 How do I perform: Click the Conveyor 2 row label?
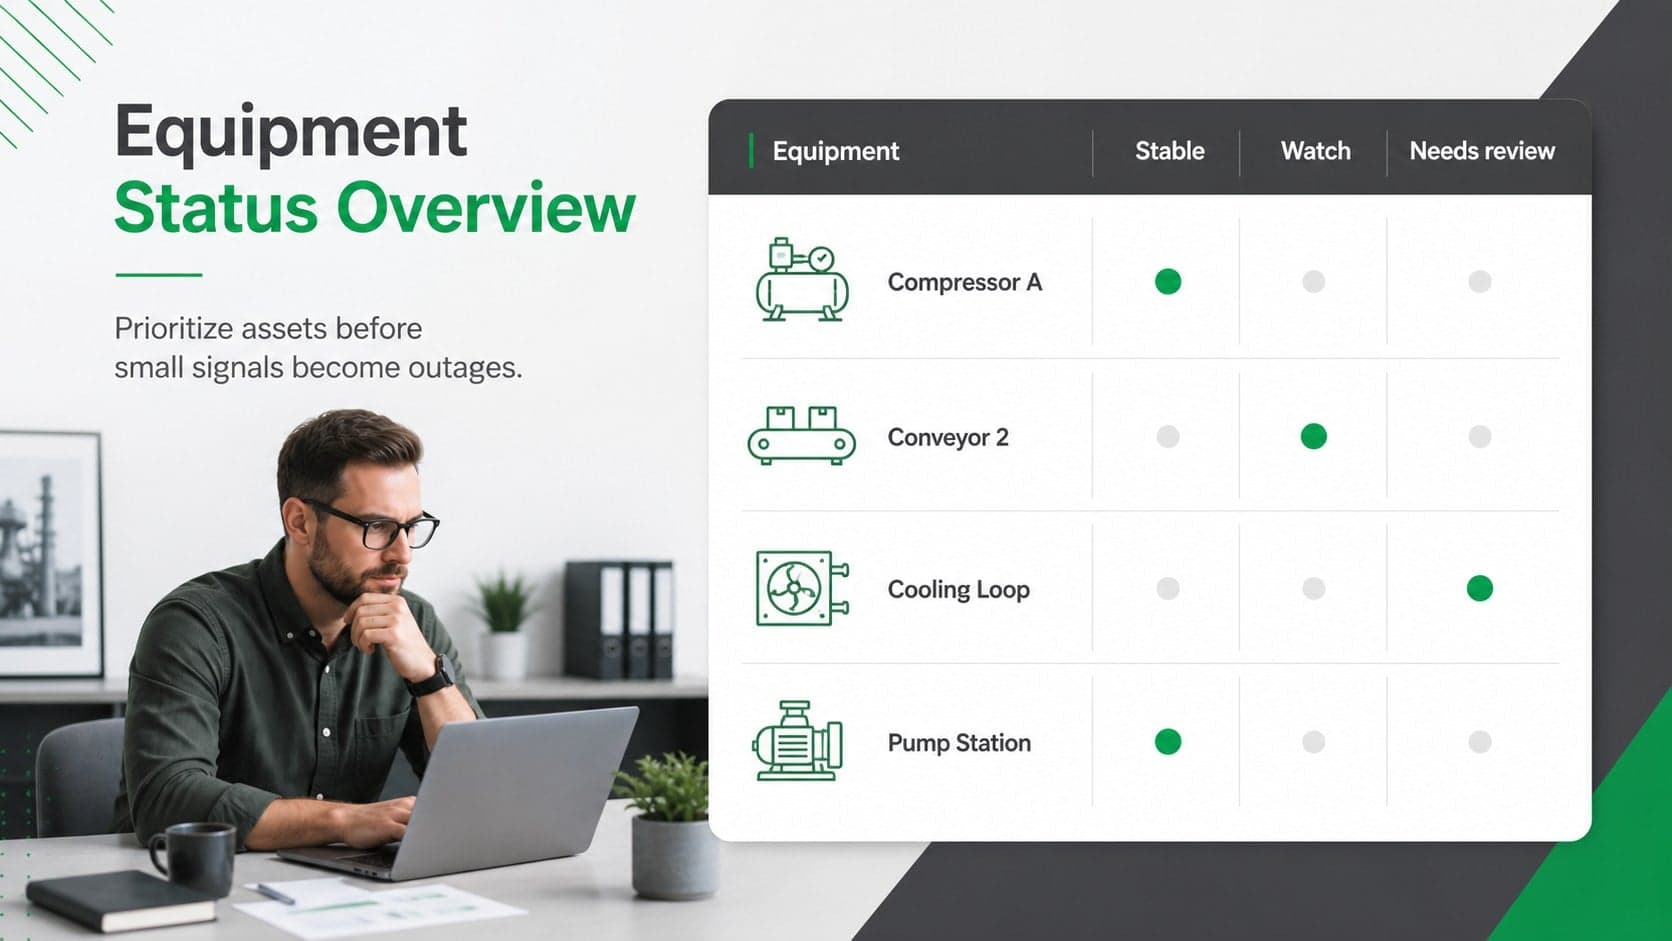(948, 437)
